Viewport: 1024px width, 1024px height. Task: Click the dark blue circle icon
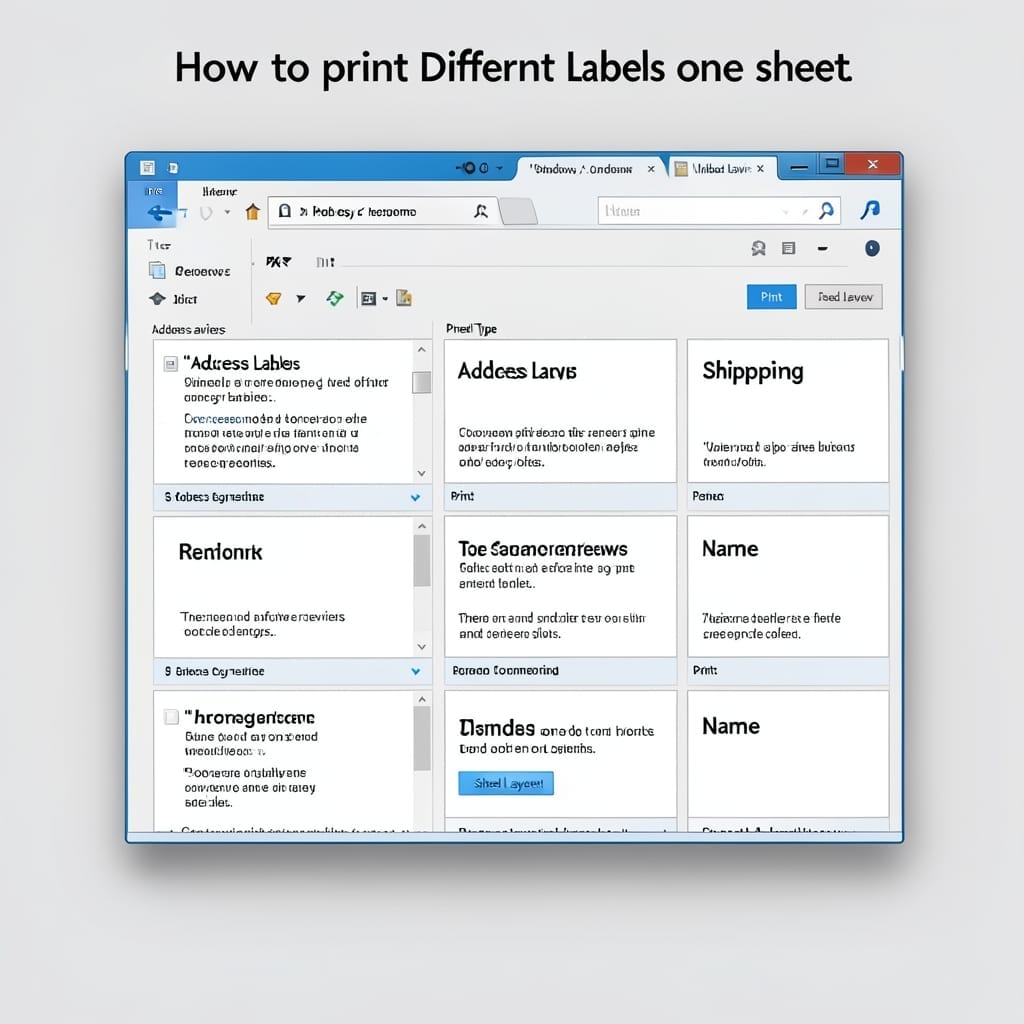point(872,248)
